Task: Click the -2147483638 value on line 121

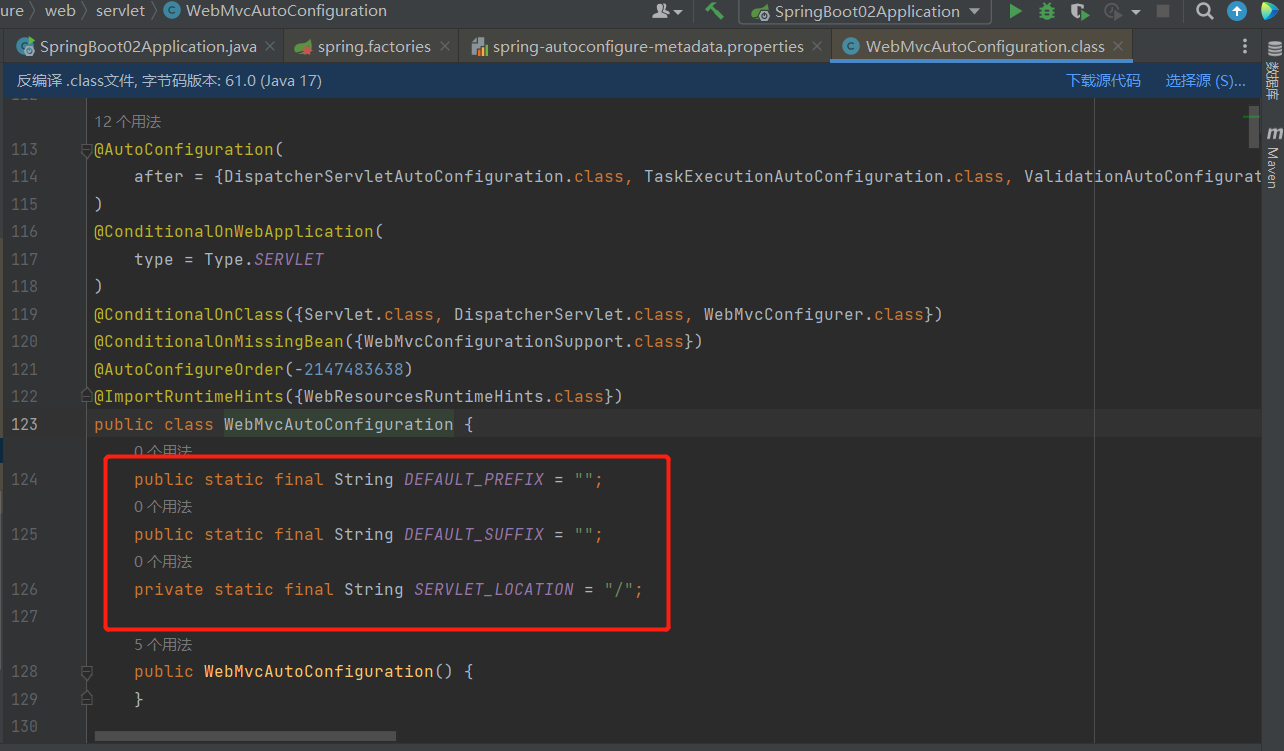Action: coord(349,369)
